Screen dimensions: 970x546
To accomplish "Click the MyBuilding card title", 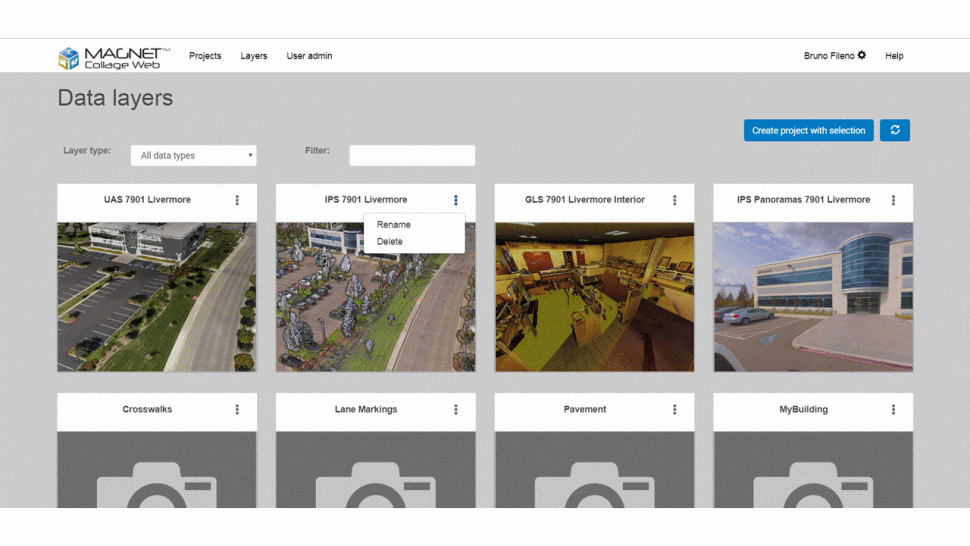I will point(803,409).
